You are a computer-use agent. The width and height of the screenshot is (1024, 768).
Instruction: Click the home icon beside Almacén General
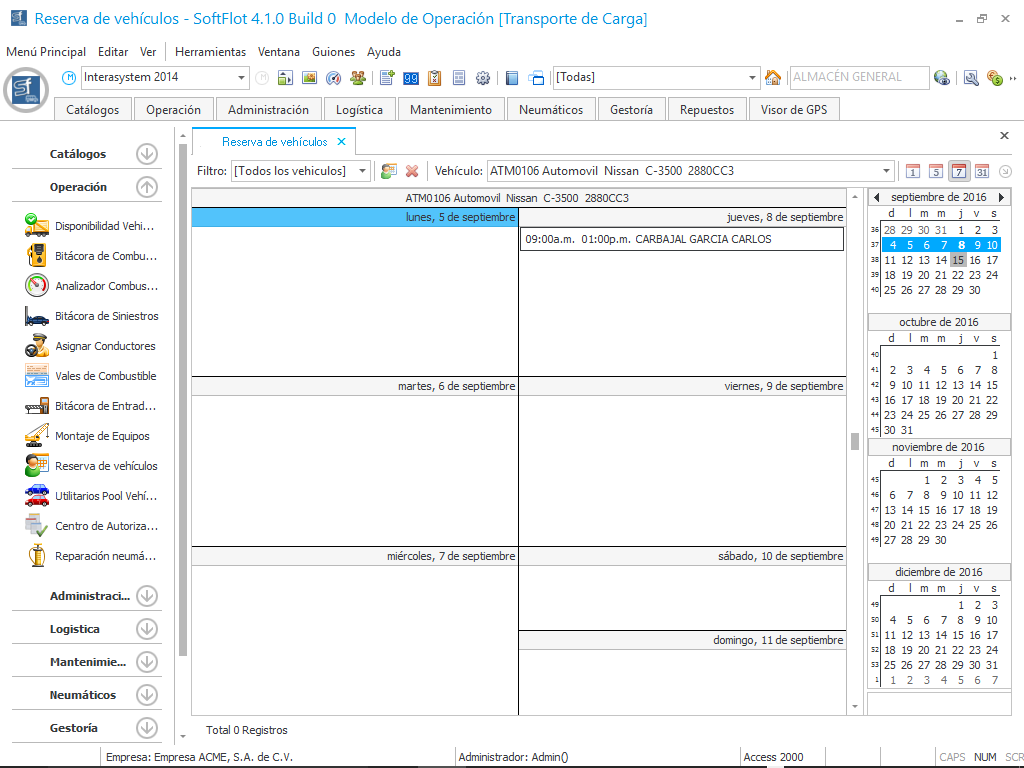click(x=772, y=78)
